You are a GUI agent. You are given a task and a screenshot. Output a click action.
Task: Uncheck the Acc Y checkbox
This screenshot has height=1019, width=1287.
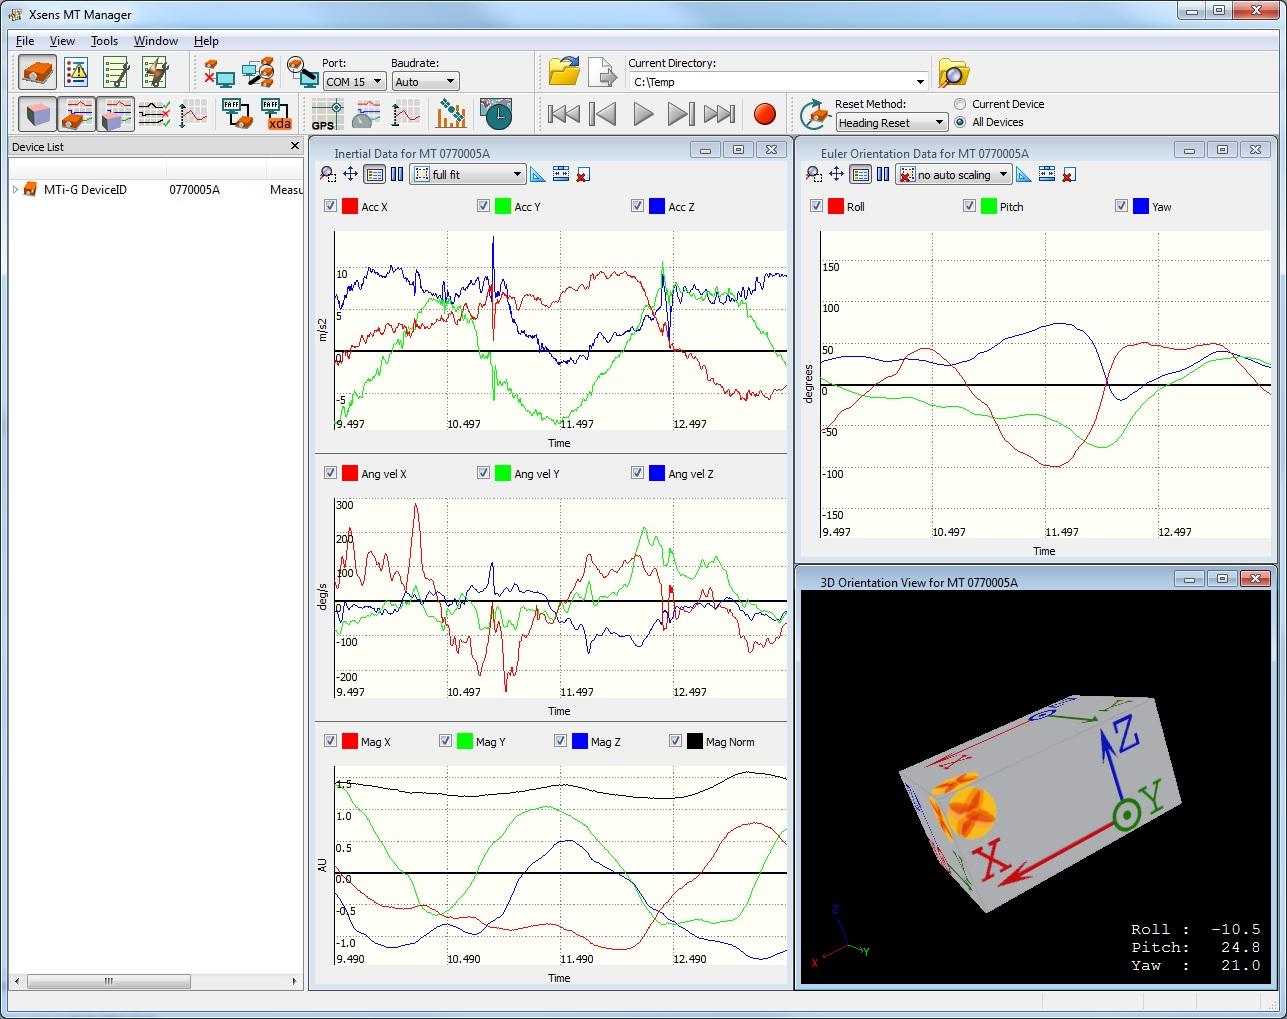(483, 206)
